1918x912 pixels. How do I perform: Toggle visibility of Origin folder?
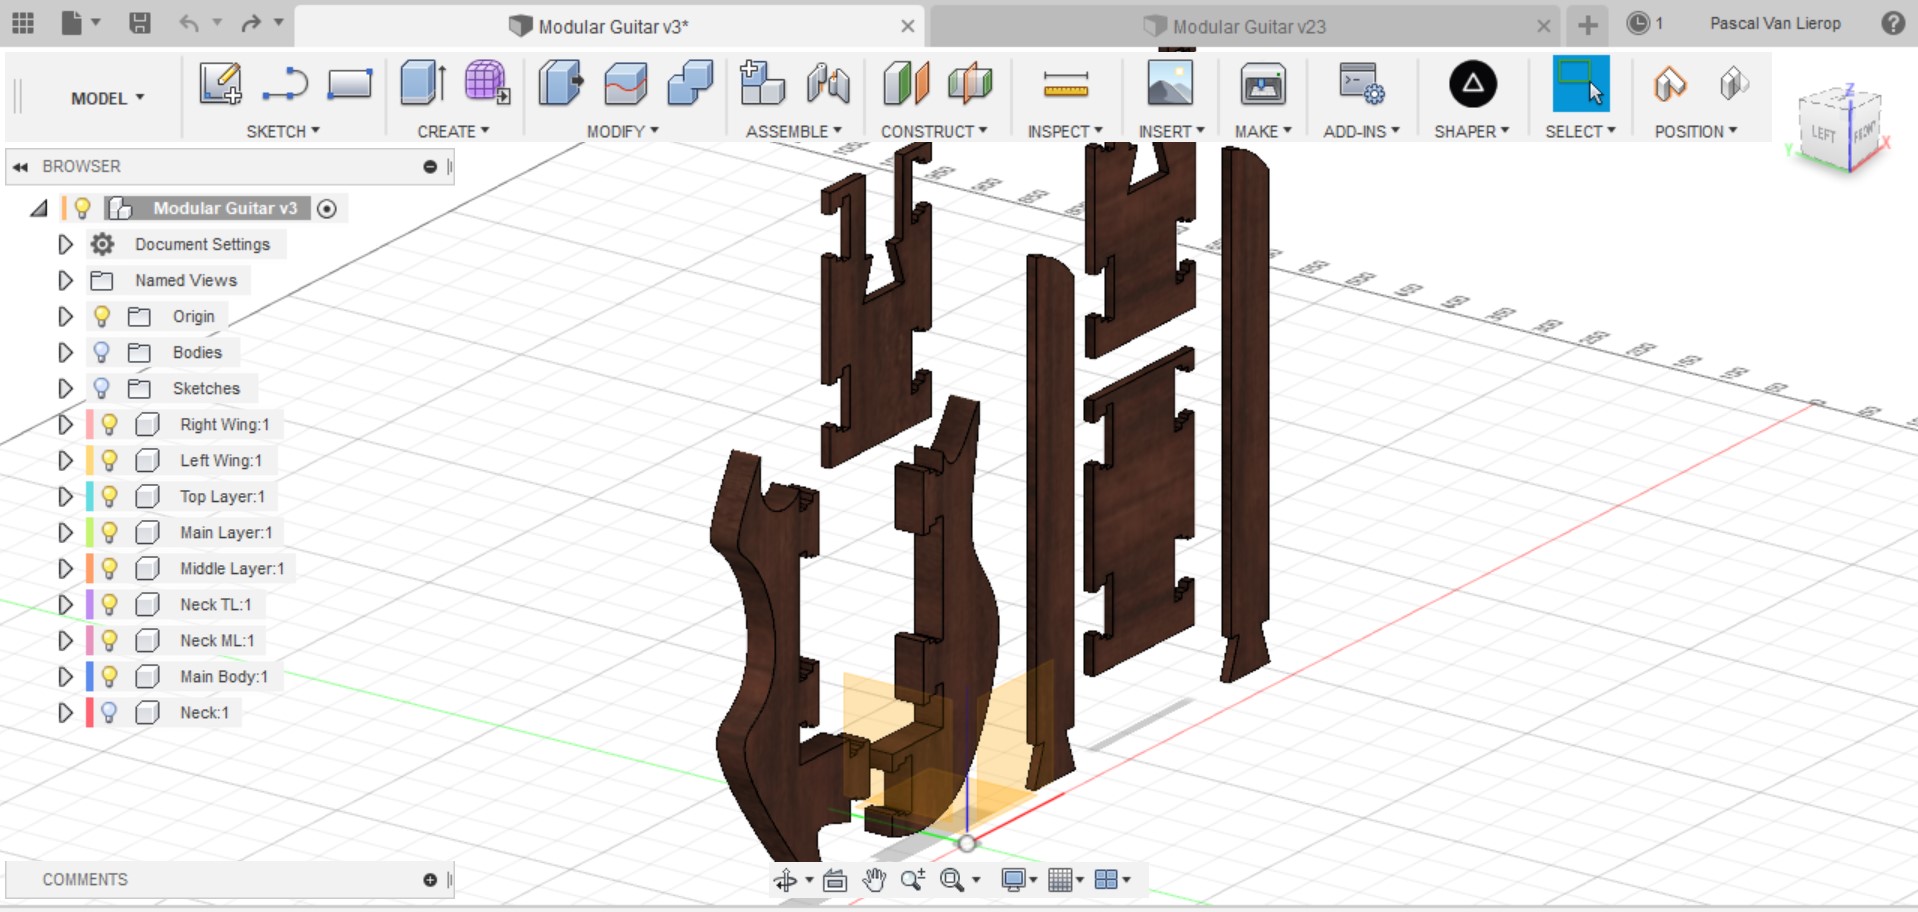[101, 316]
